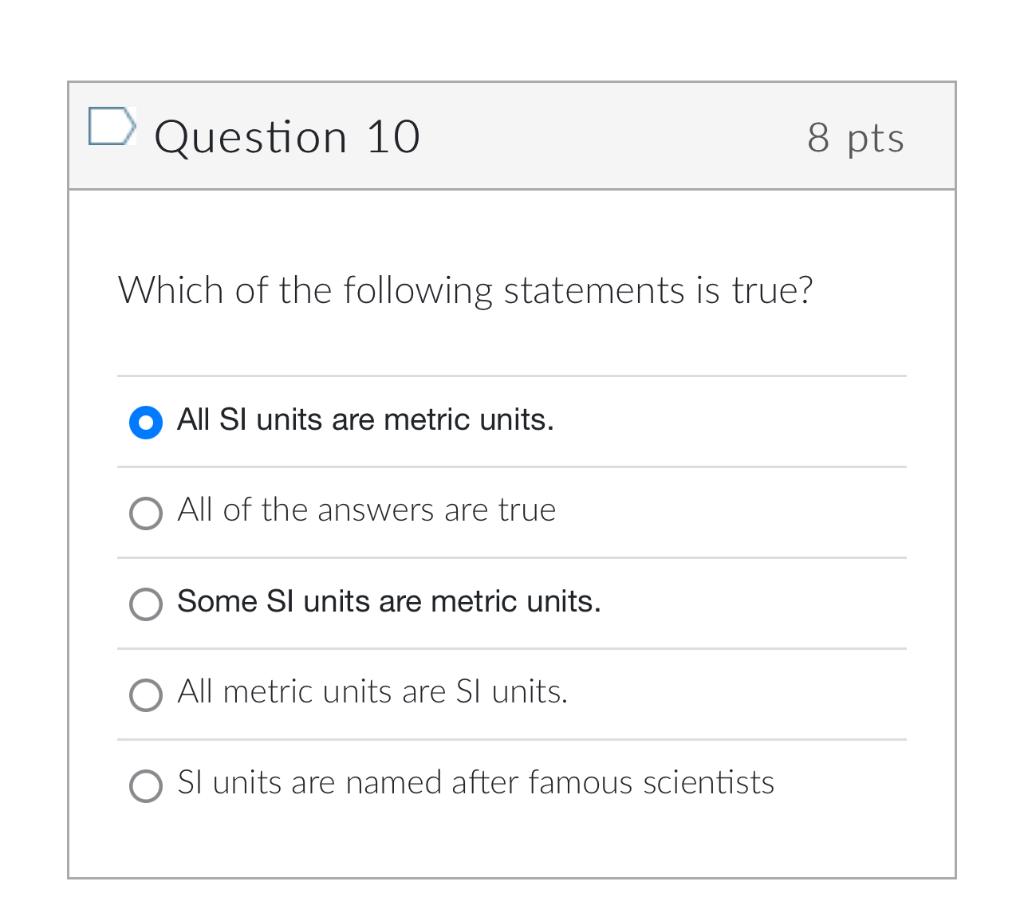Choose the 'All of the answers are true' radio

tap(146, 513)
